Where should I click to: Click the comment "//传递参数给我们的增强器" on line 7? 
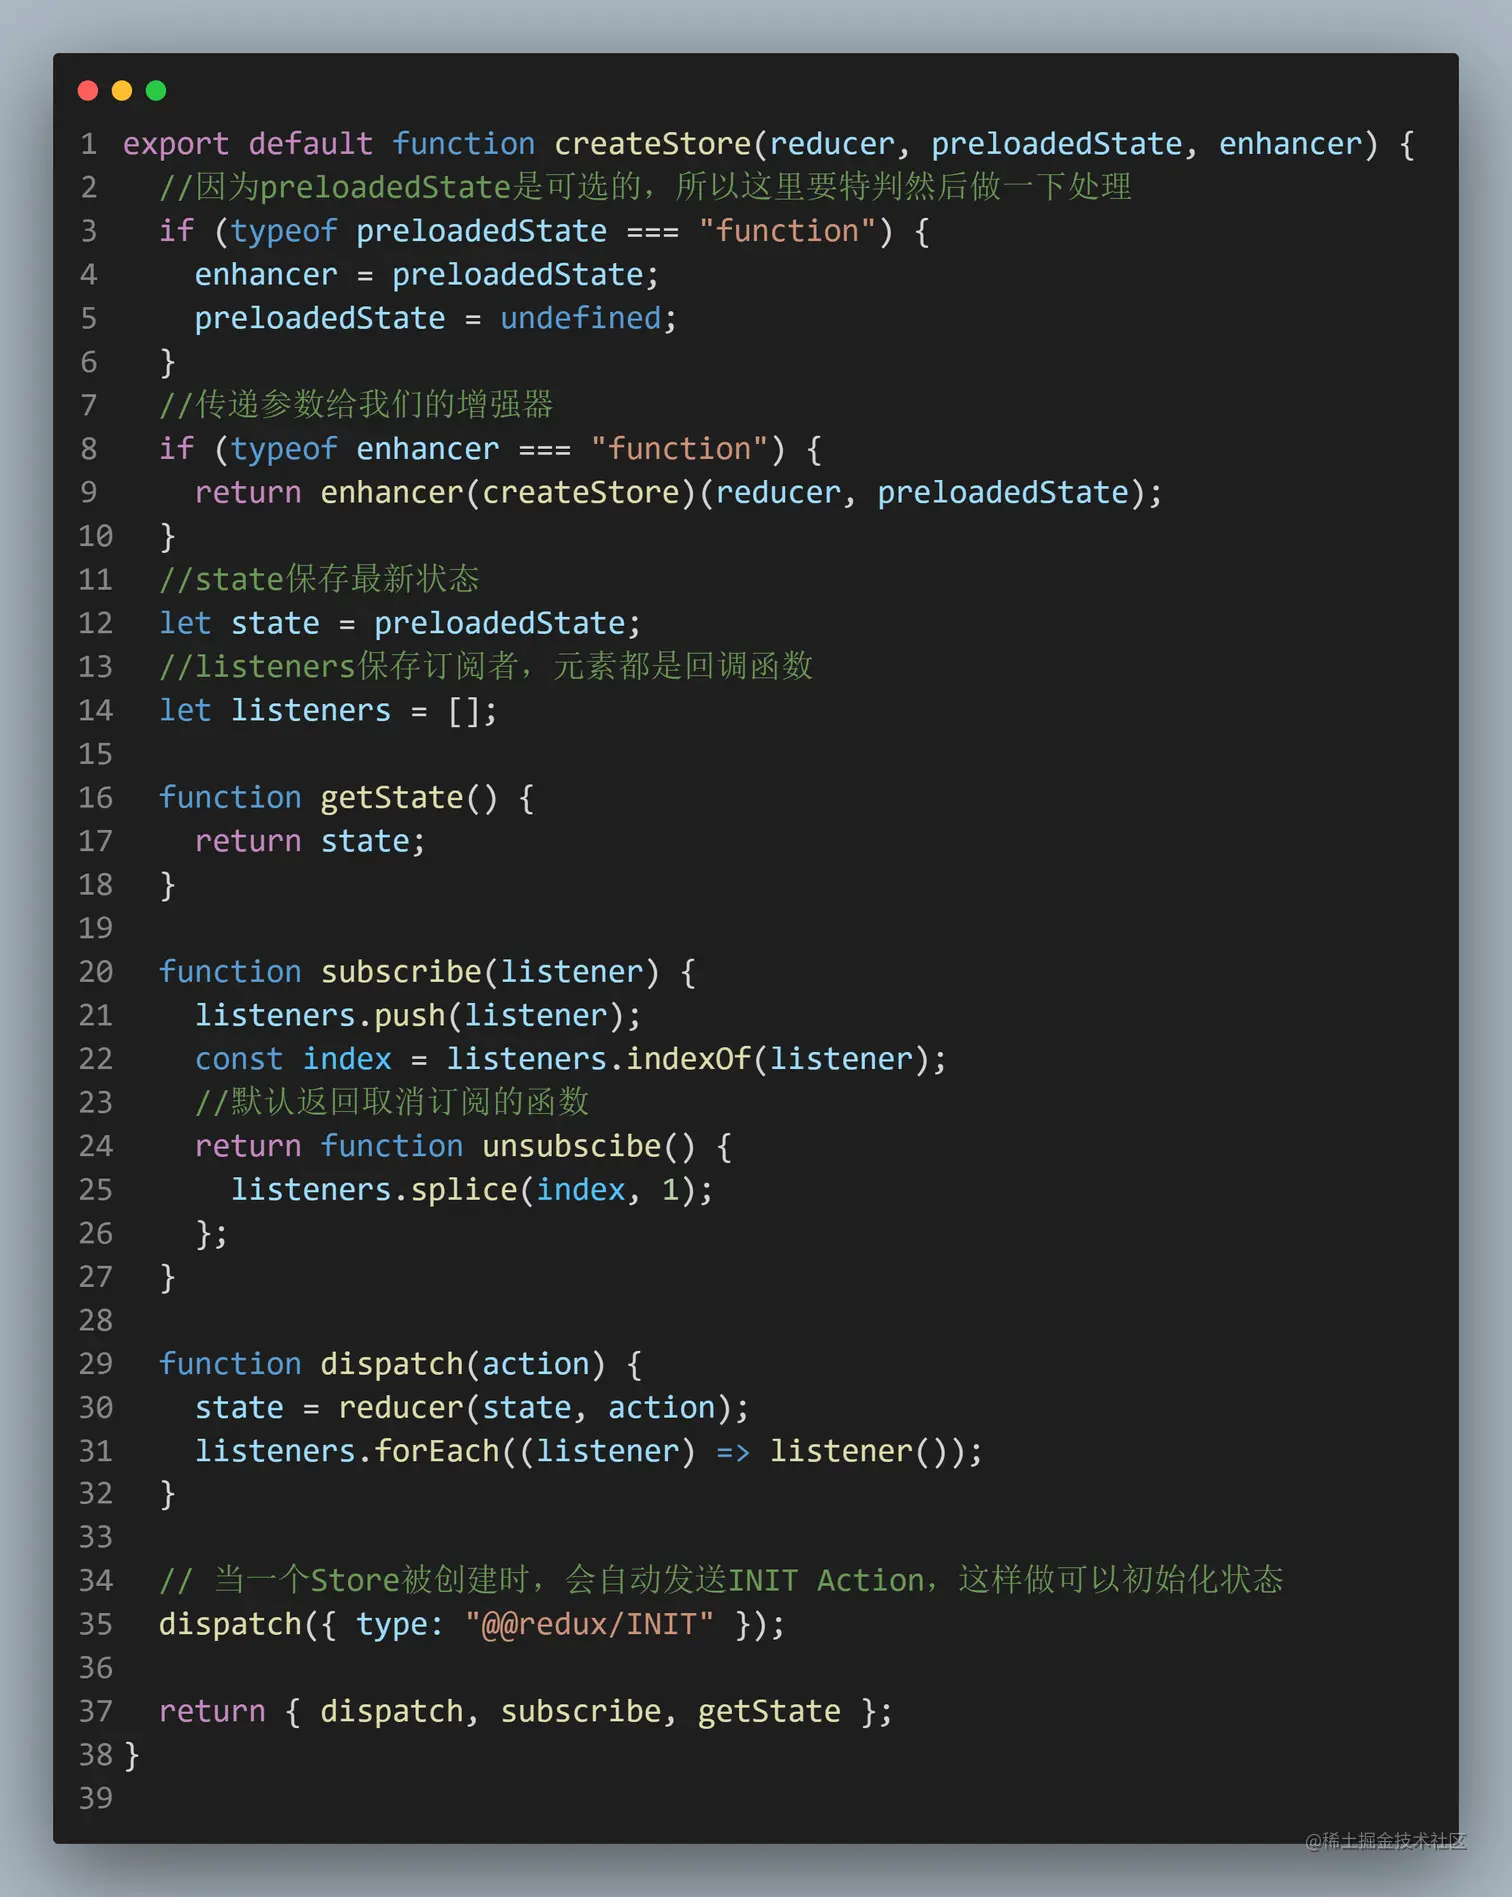click(356, 405)
